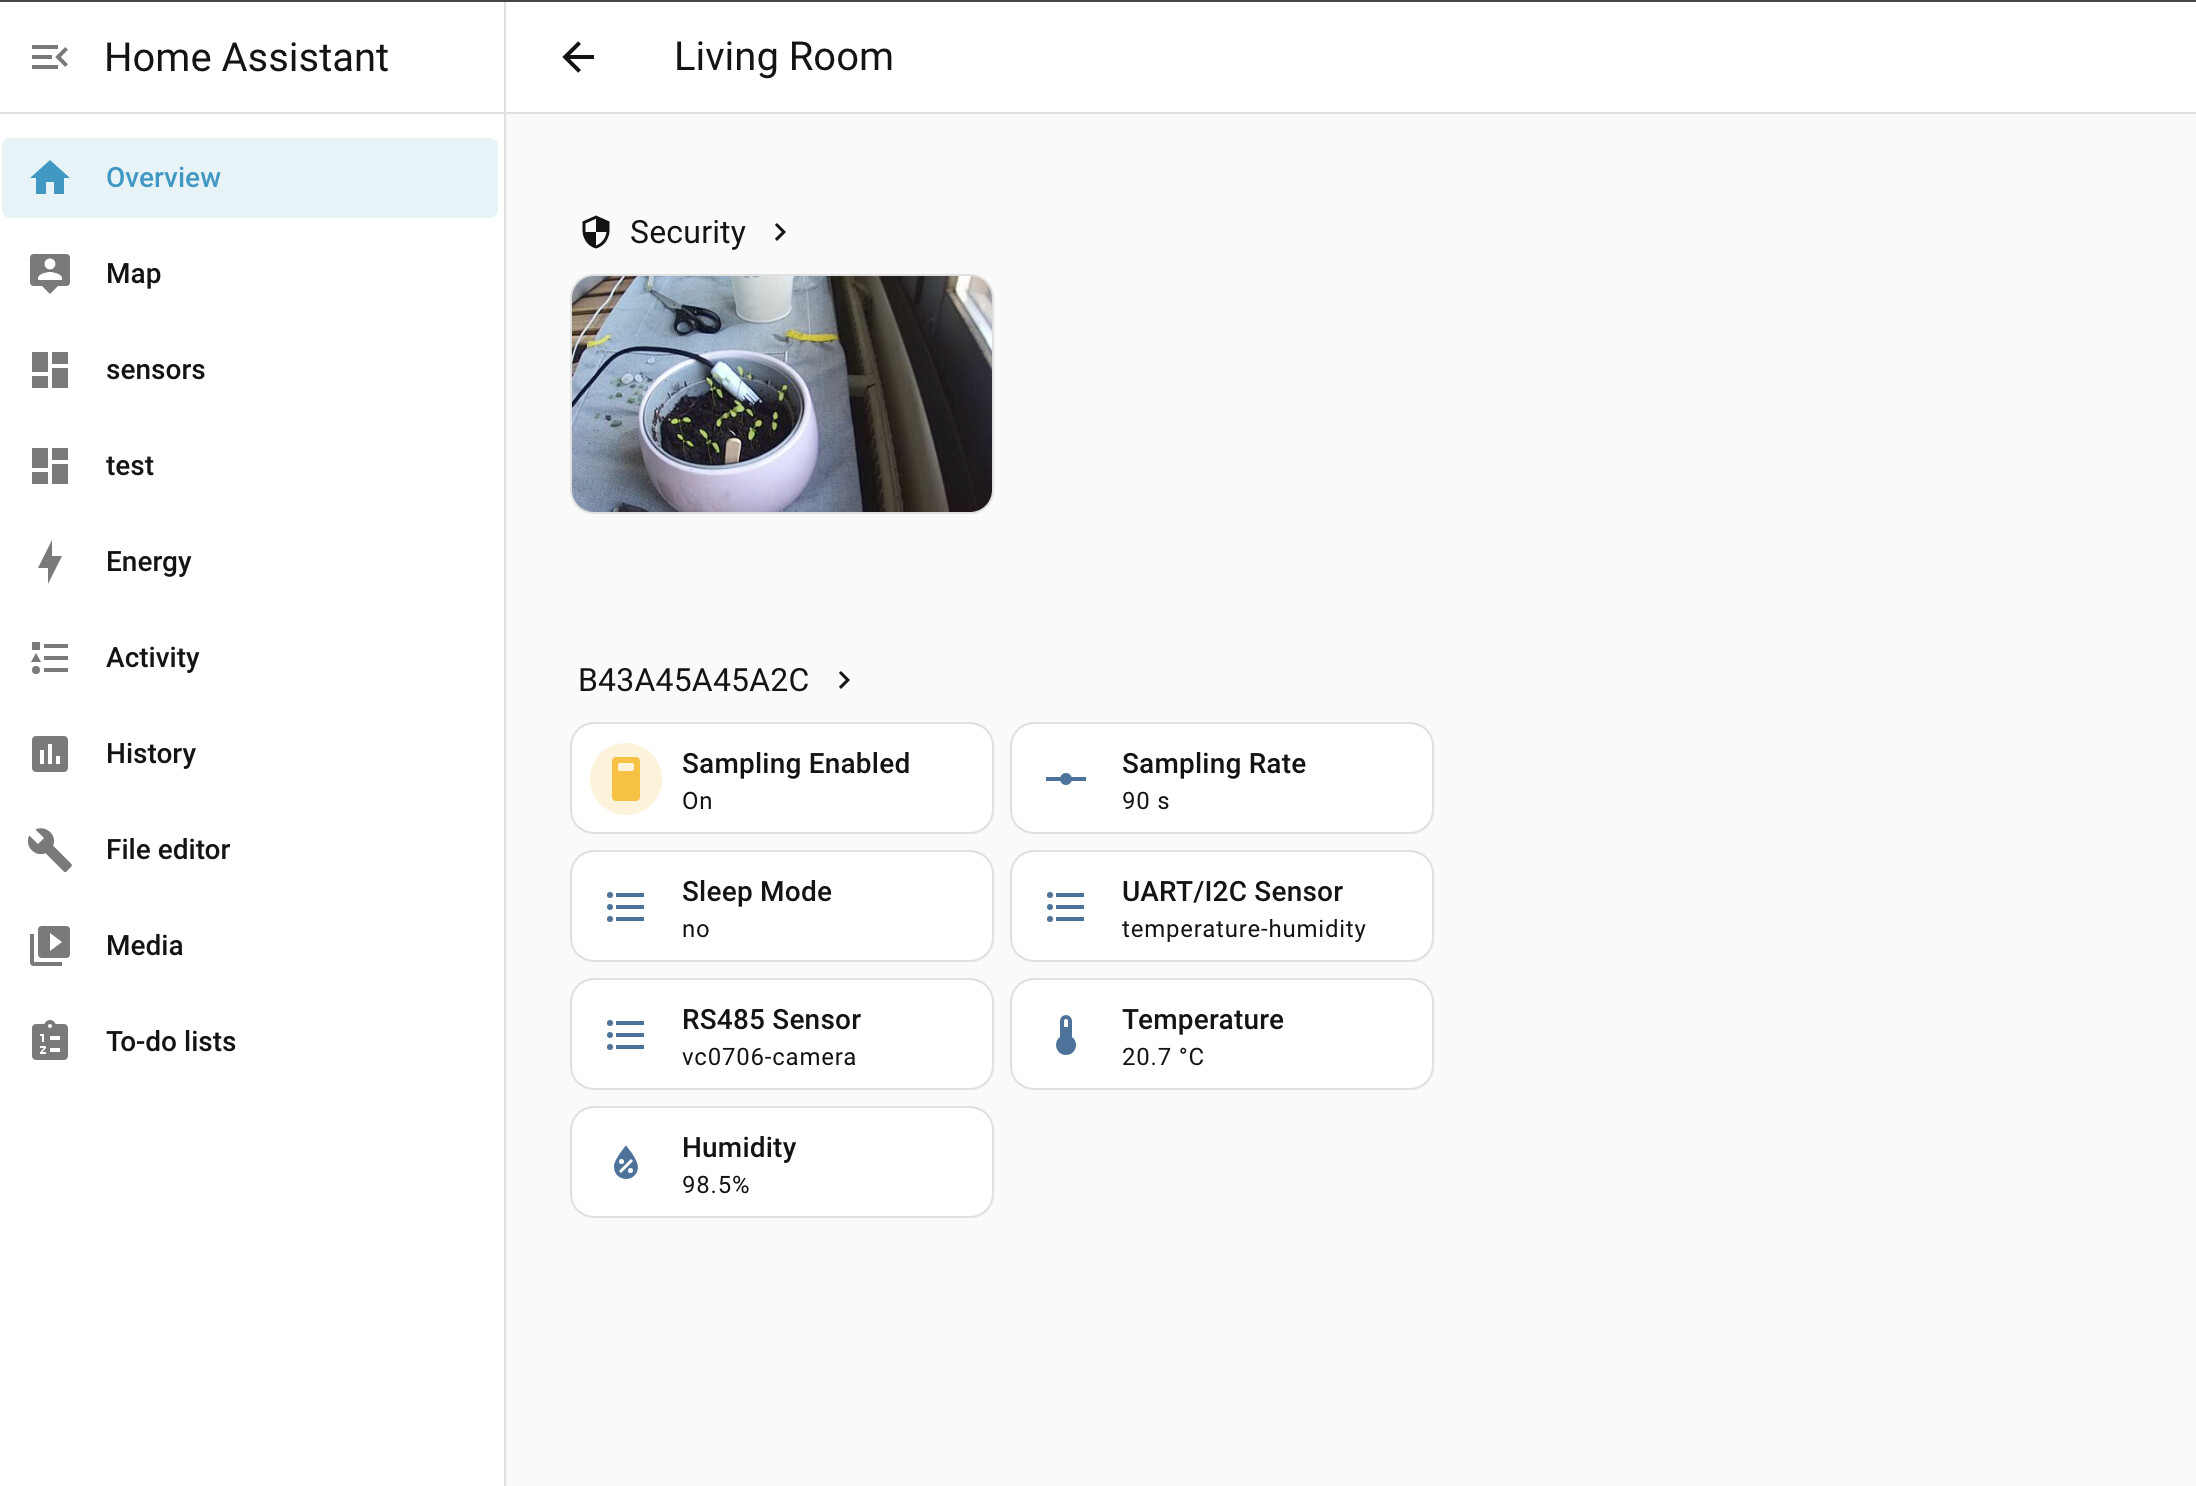Adjust the Sampling Rate slider card
The height and width of the screenshot is (1486, 2196).
tap(1221, 779)
